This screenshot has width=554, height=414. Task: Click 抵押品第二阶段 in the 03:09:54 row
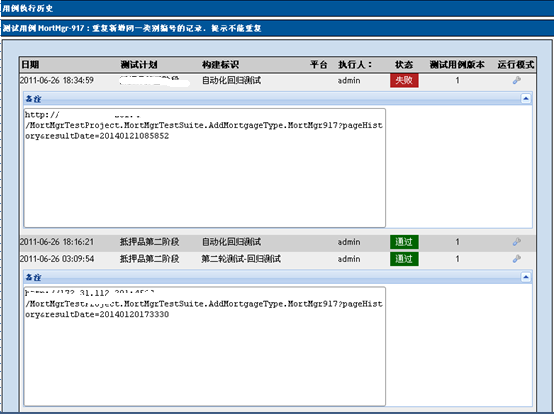[149, 259]
